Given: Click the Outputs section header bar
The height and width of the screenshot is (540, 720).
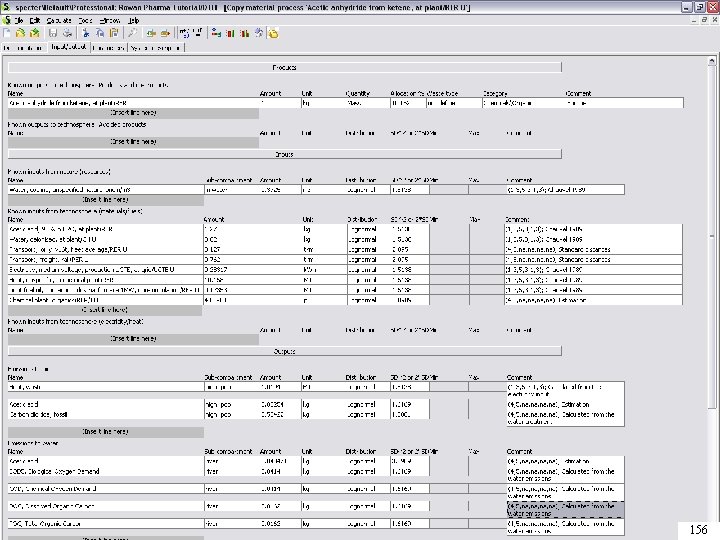Looking at the screenshot, I should pos(284,351).
